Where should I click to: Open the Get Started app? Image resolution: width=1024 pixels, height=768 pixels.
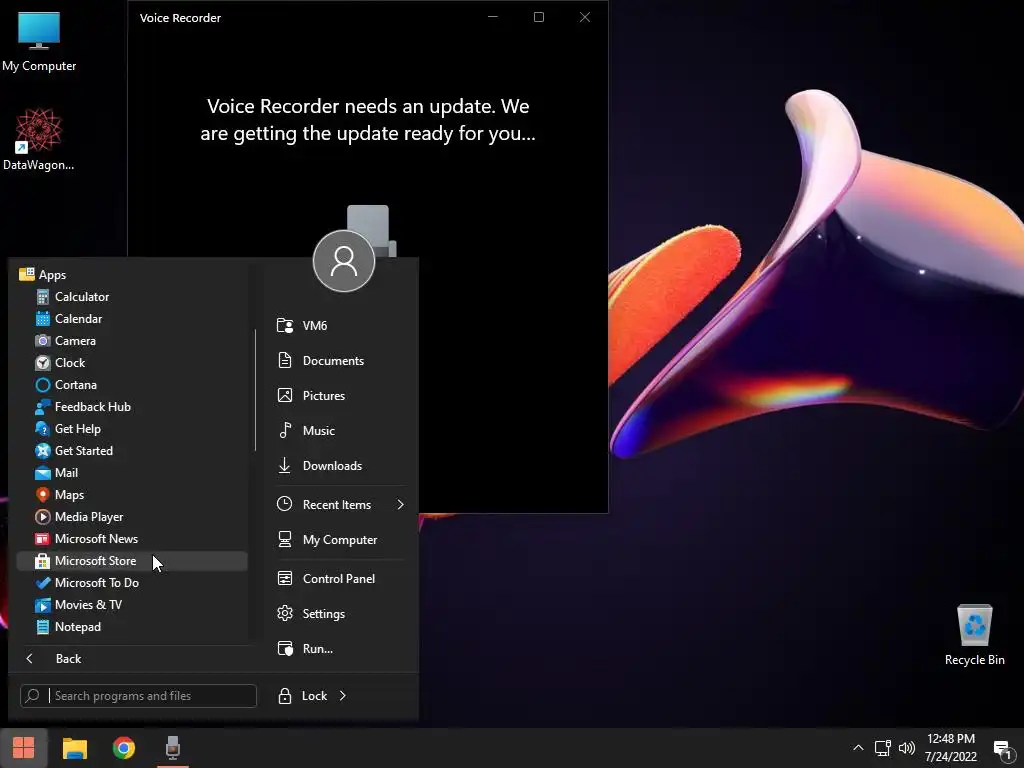(x=132, y=451)
